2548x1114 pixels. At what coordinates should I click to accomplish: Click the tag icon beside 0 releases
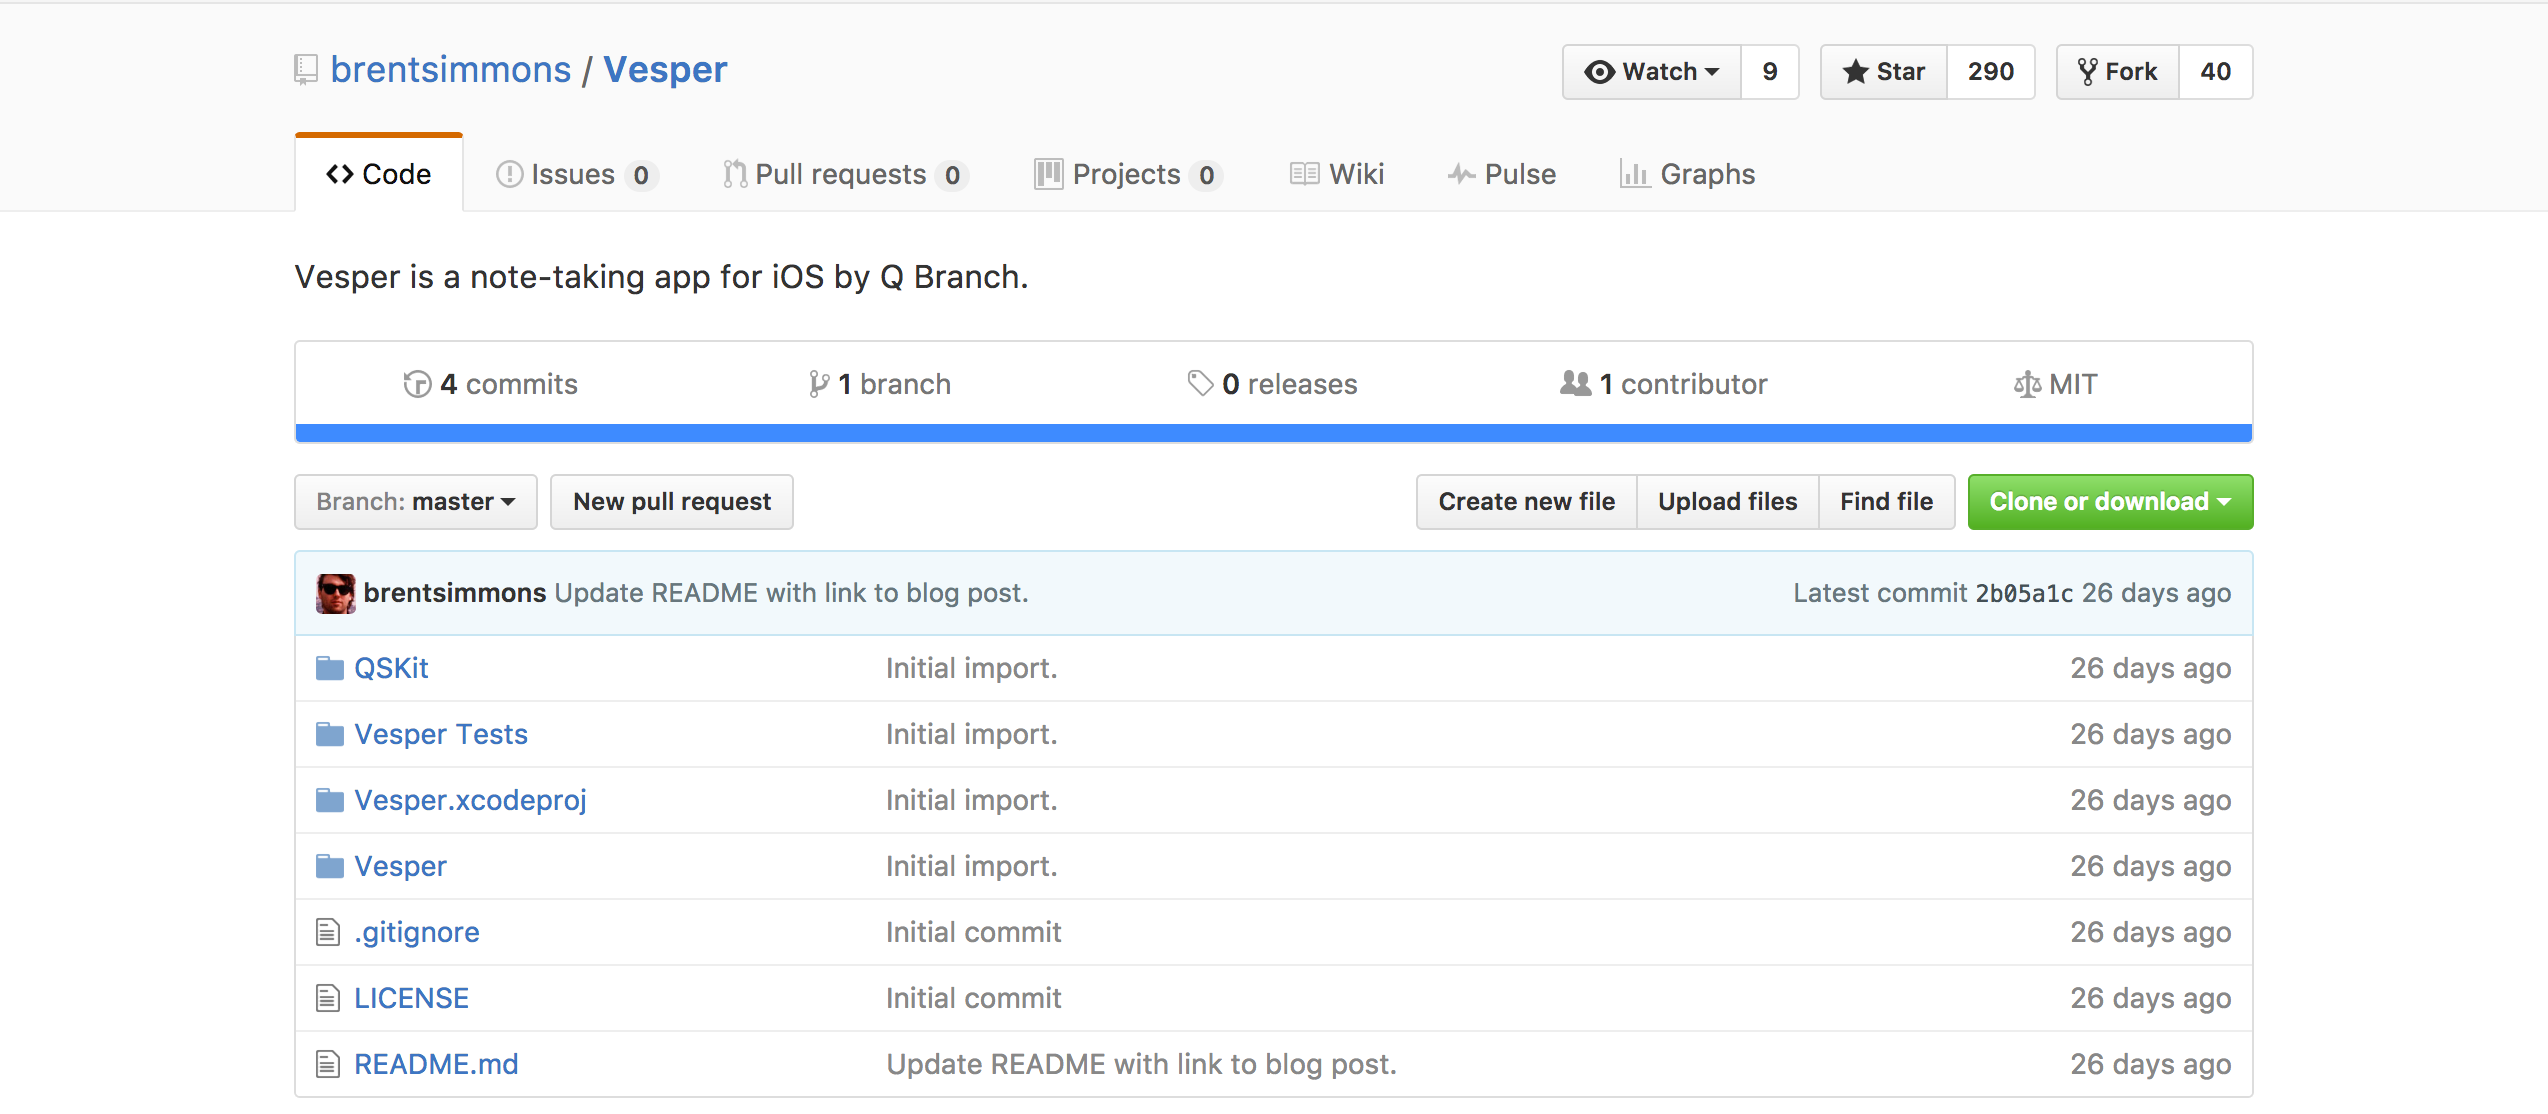coord(1200,383)
